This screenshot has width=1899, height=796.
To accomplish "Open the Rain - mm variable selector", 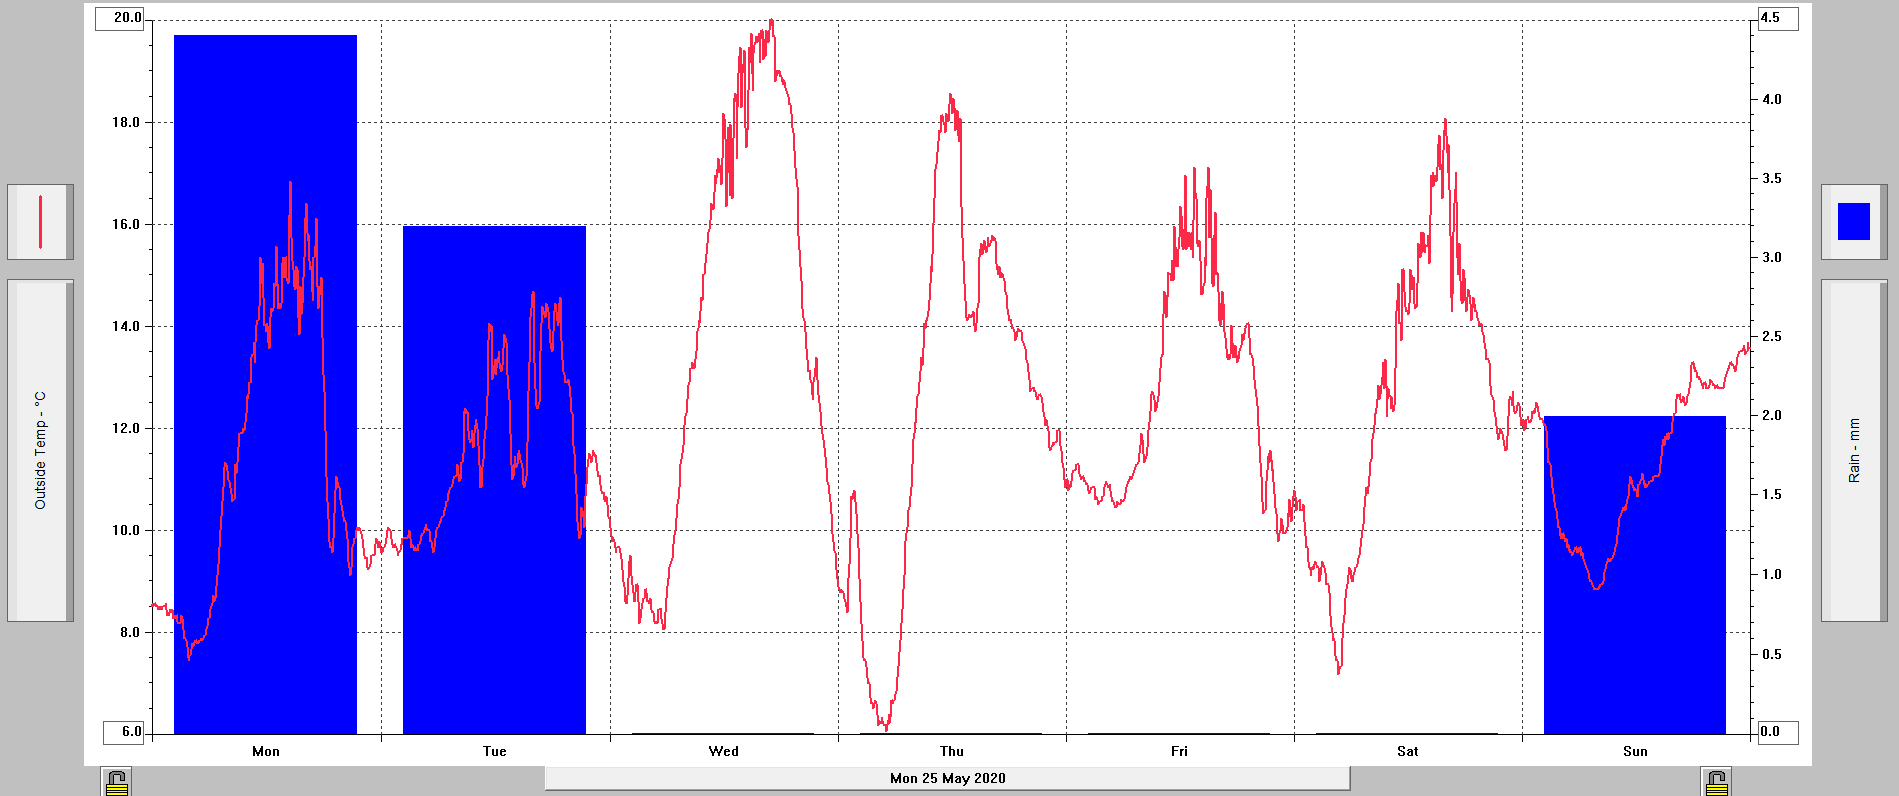I will click(x=1854, y=450).
